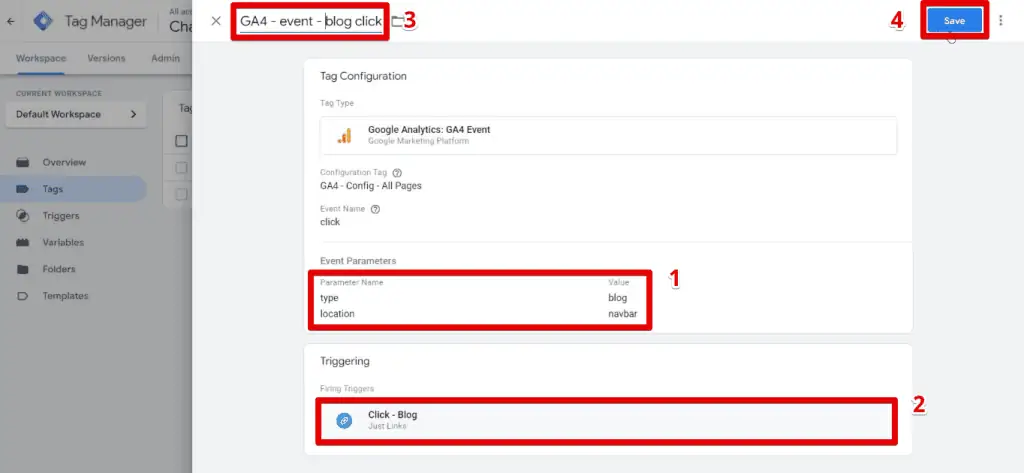Image resolution: width=1024 pixels, height=473 pixels.
Task: Click the Templates sidebar icon
Action: (x=23, y=296)
